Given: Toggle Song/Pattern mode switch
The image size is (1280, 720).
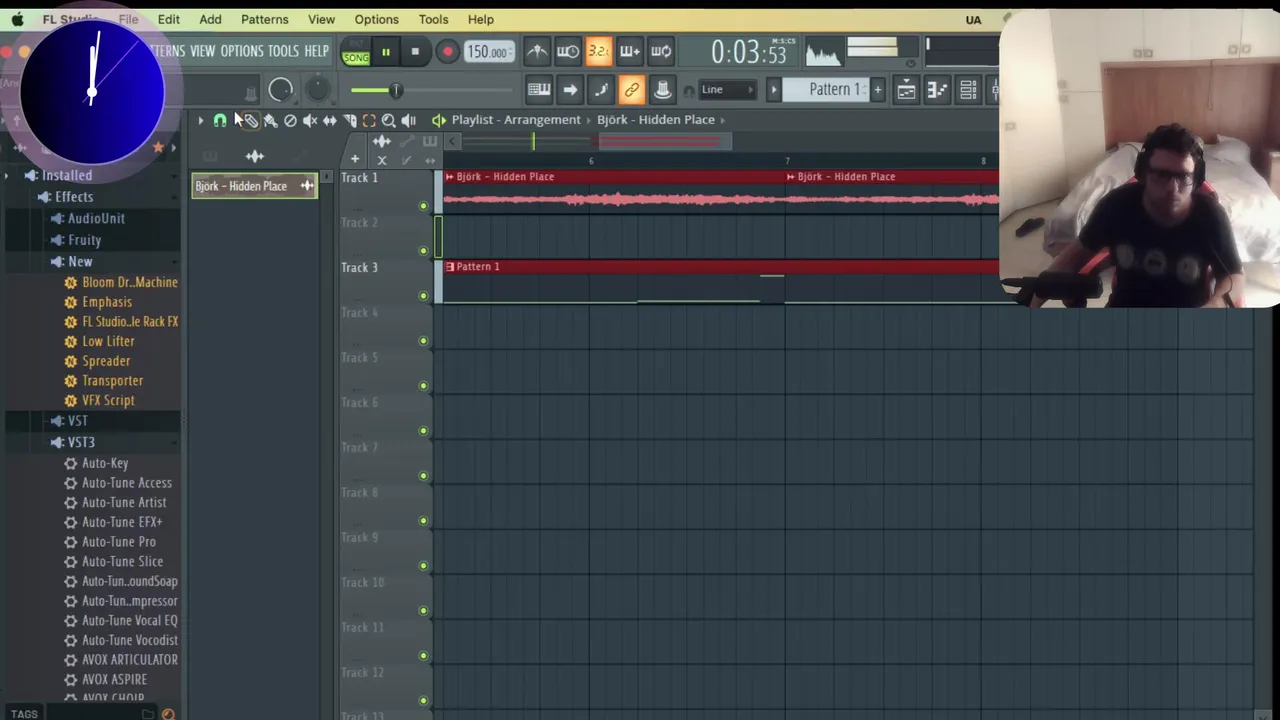Looking at the screenshot, I should 356,53.
